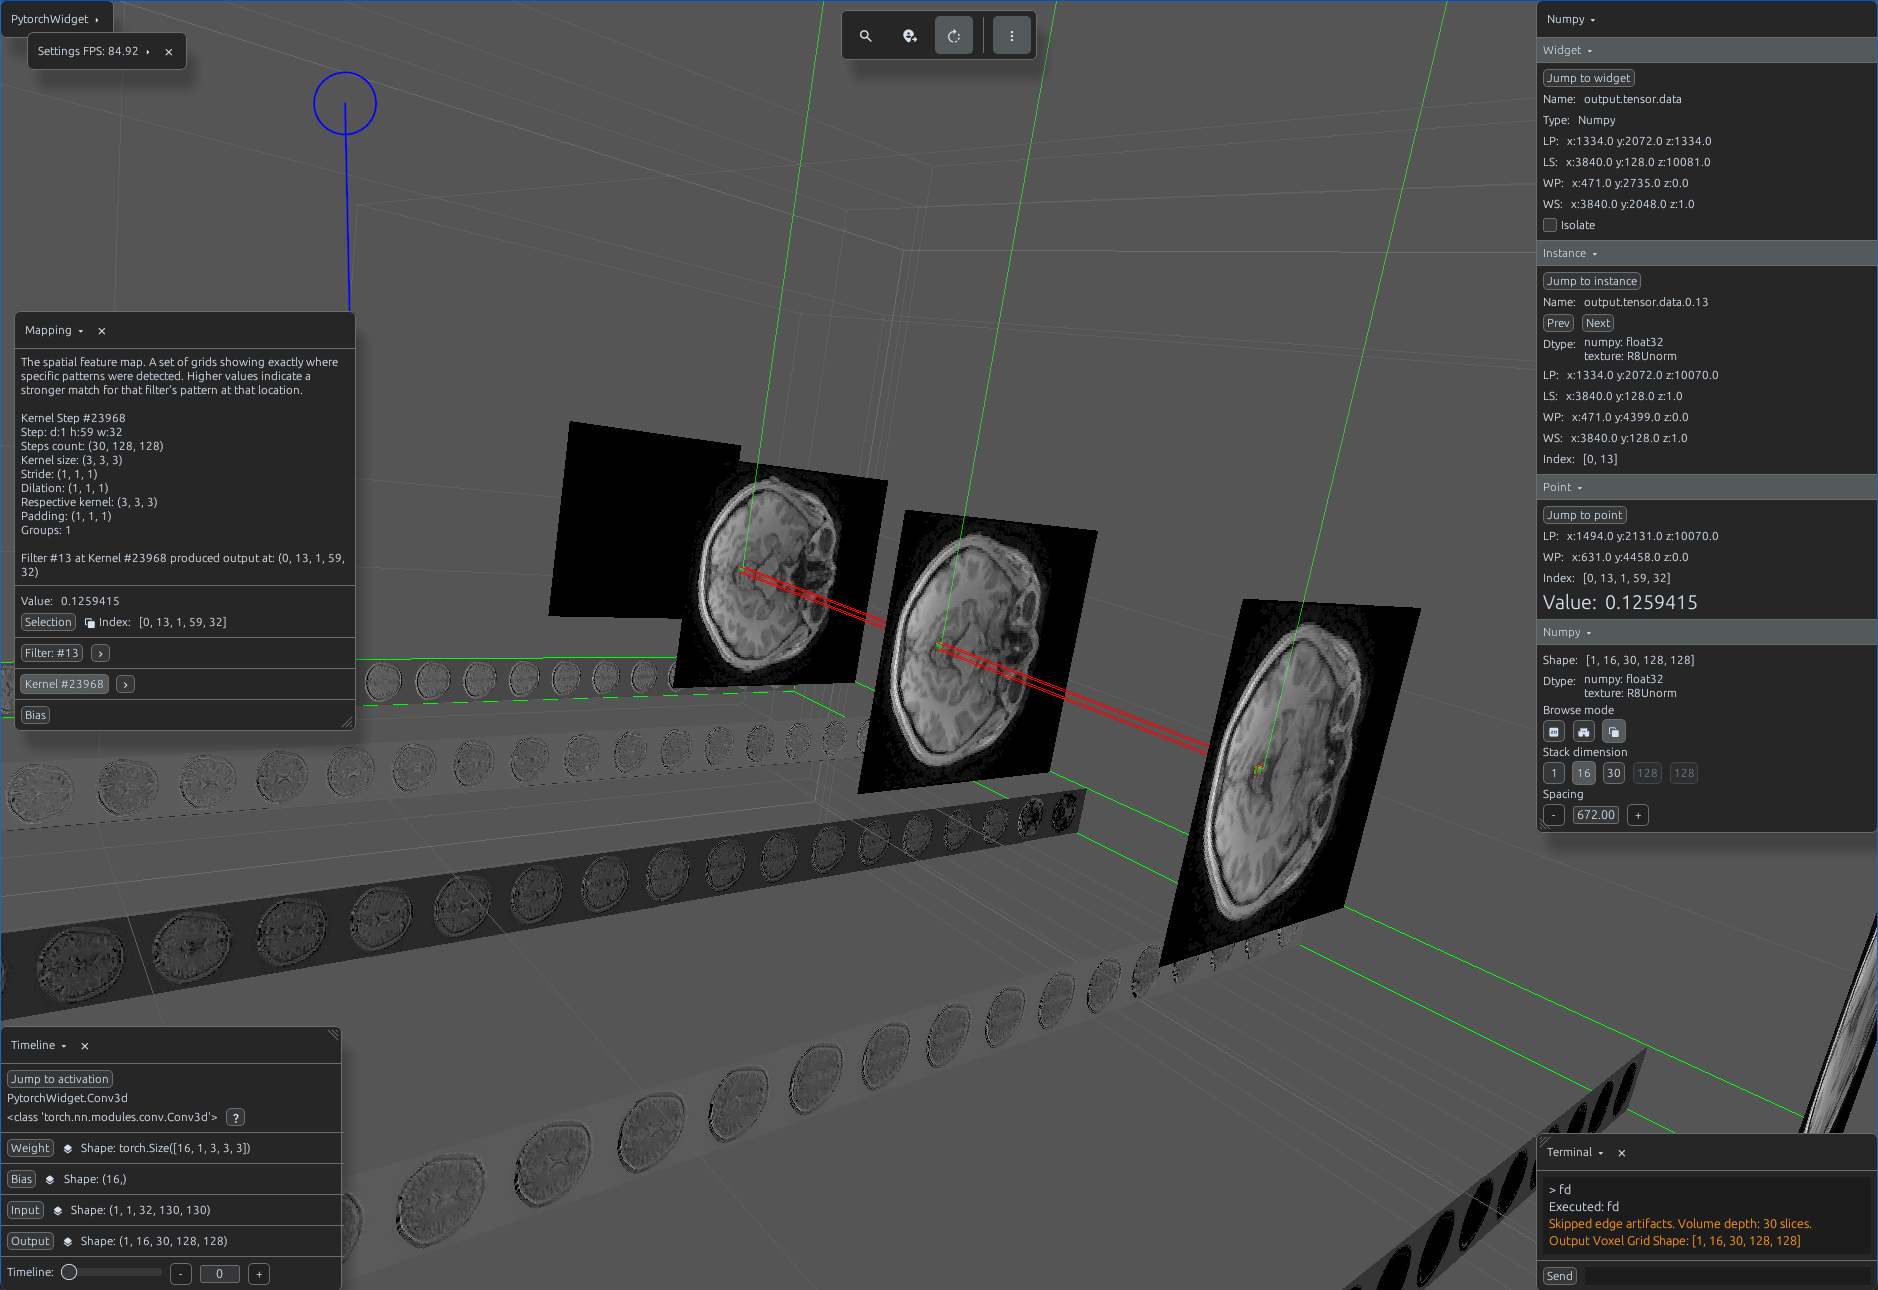1878x1290 pixels.
Task: Decrease spacing with minus button
Action: [x=1554, y=816]
